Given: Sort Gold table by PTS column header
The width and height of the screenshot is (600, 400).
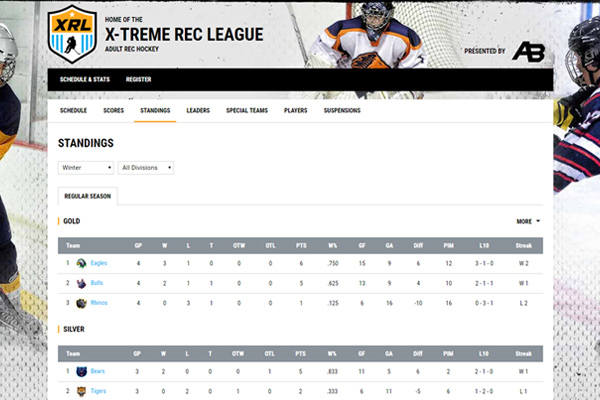Looking at the screenshot, I should pos(299,244).
